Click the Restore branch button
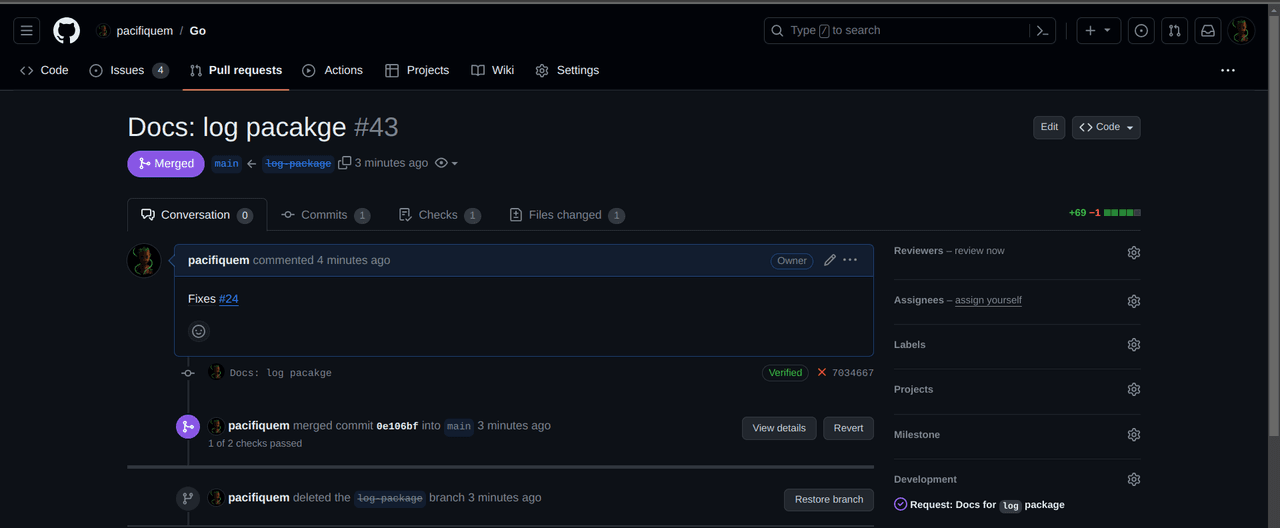 click(x=829, y=500)
